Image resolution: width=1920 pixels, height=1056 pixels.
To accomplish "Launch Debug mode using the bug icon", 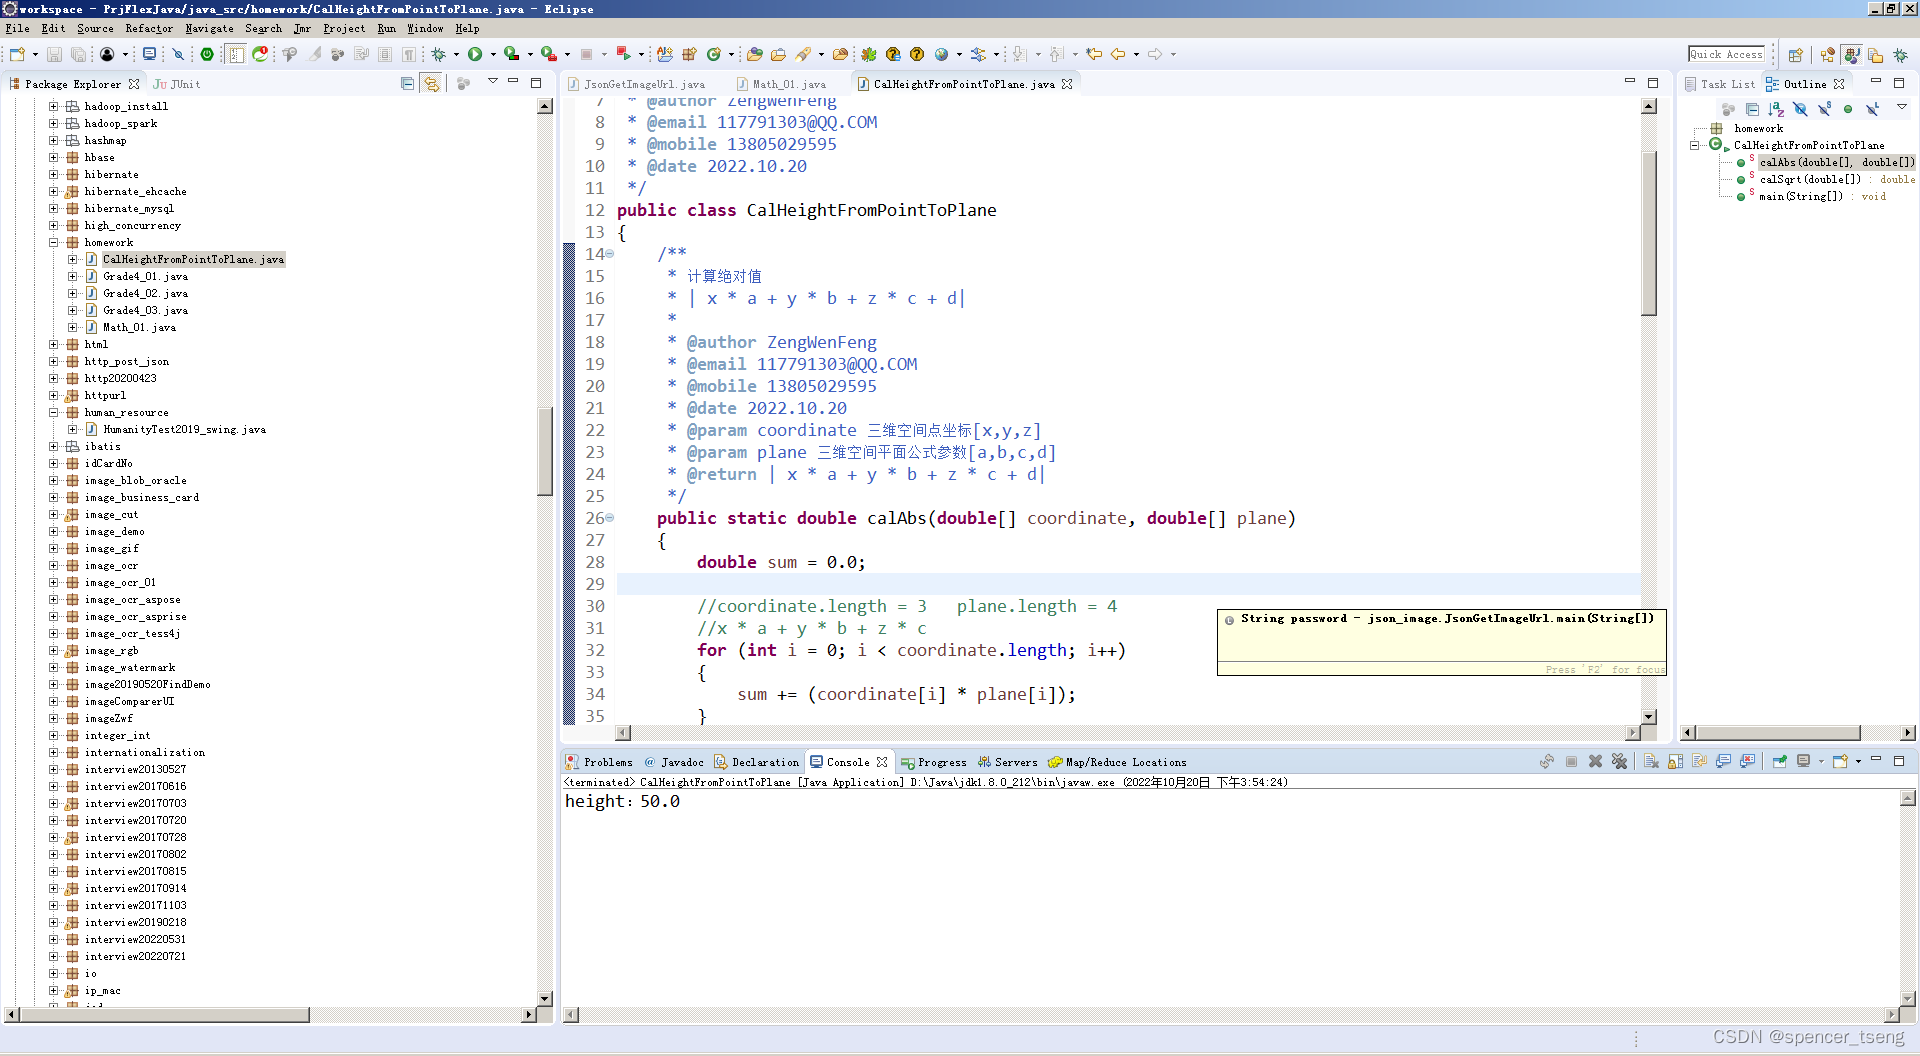I will pos(438,55).
